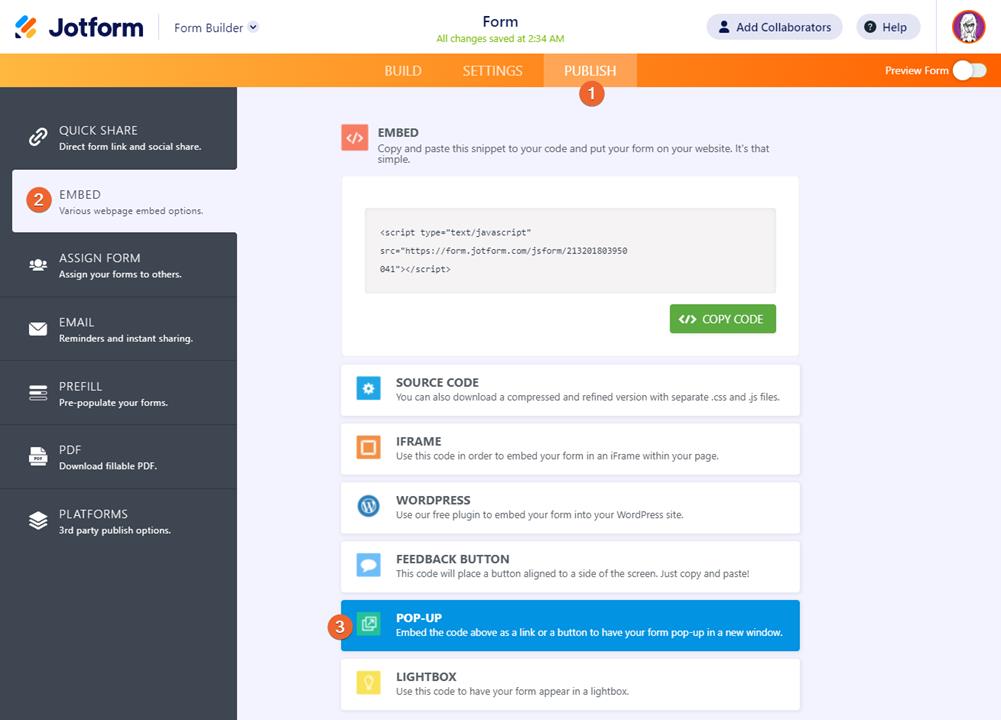This screenshot has width=1001, height=720.
Task: Select the POP-UP embed option
Action: click(570, 626)
